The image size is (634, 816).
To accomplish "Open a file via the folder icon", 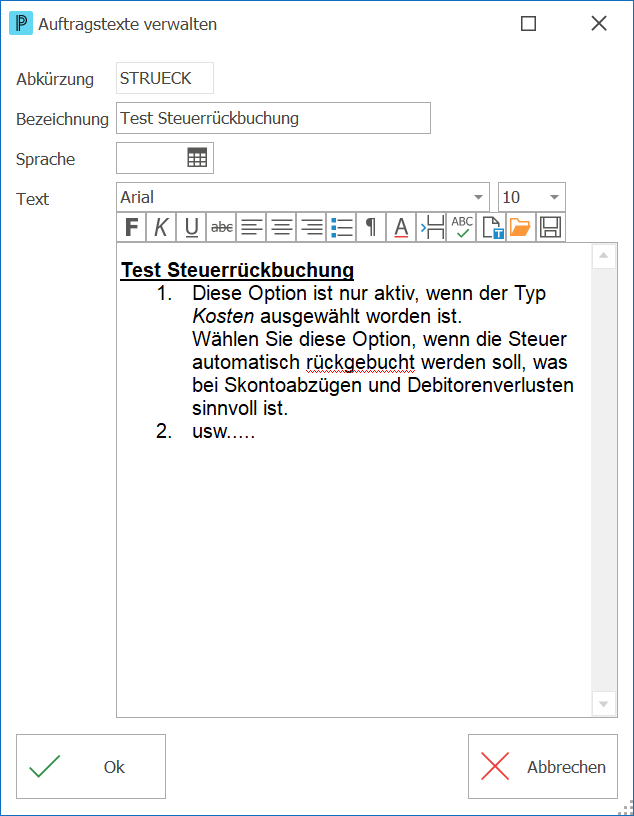I will click(x=521, y=227).
